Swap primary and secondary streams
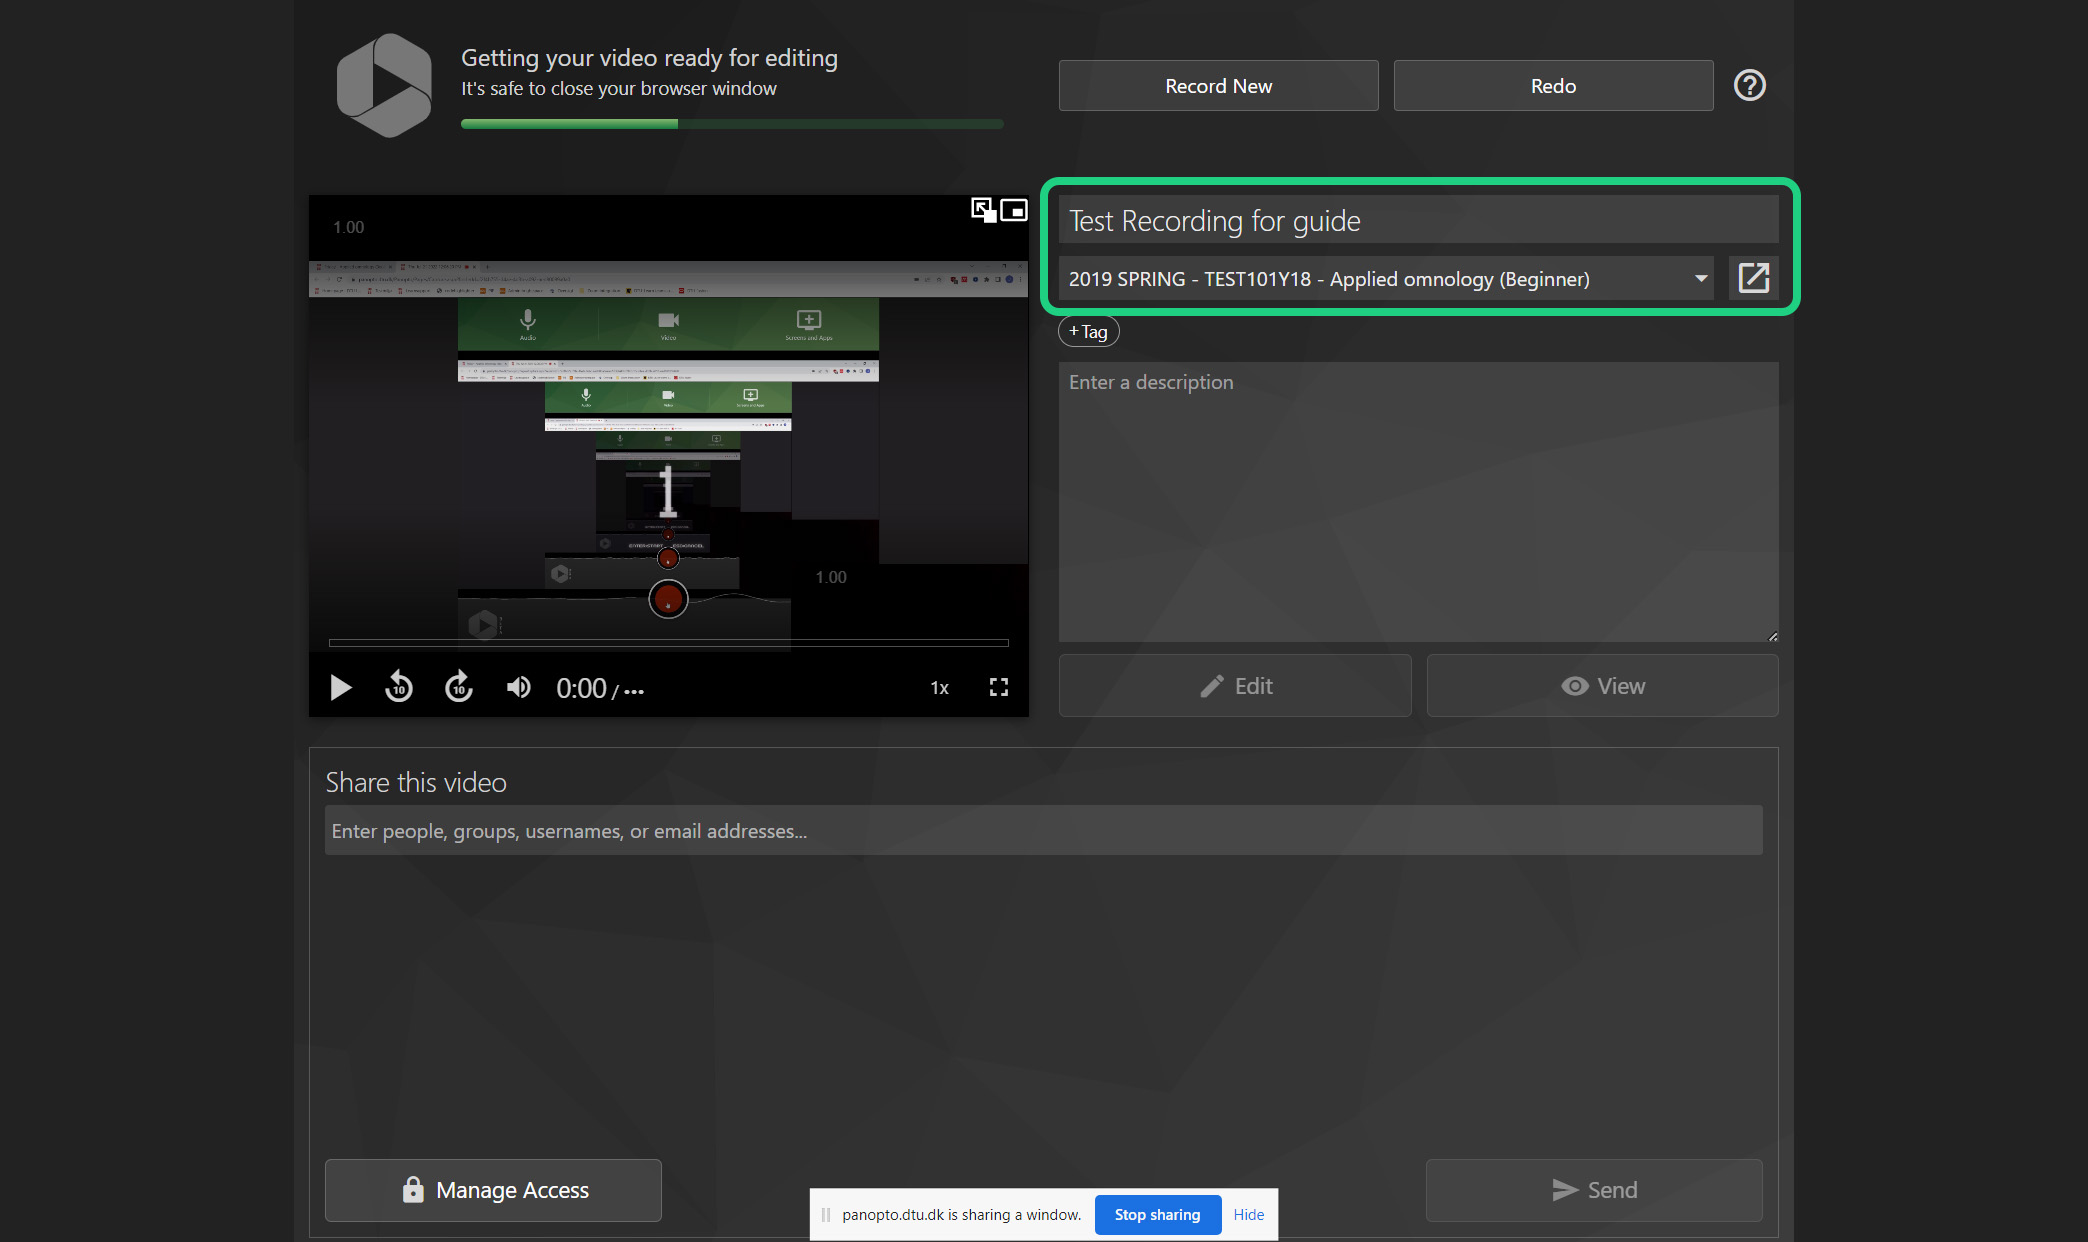 pos(983,210)
